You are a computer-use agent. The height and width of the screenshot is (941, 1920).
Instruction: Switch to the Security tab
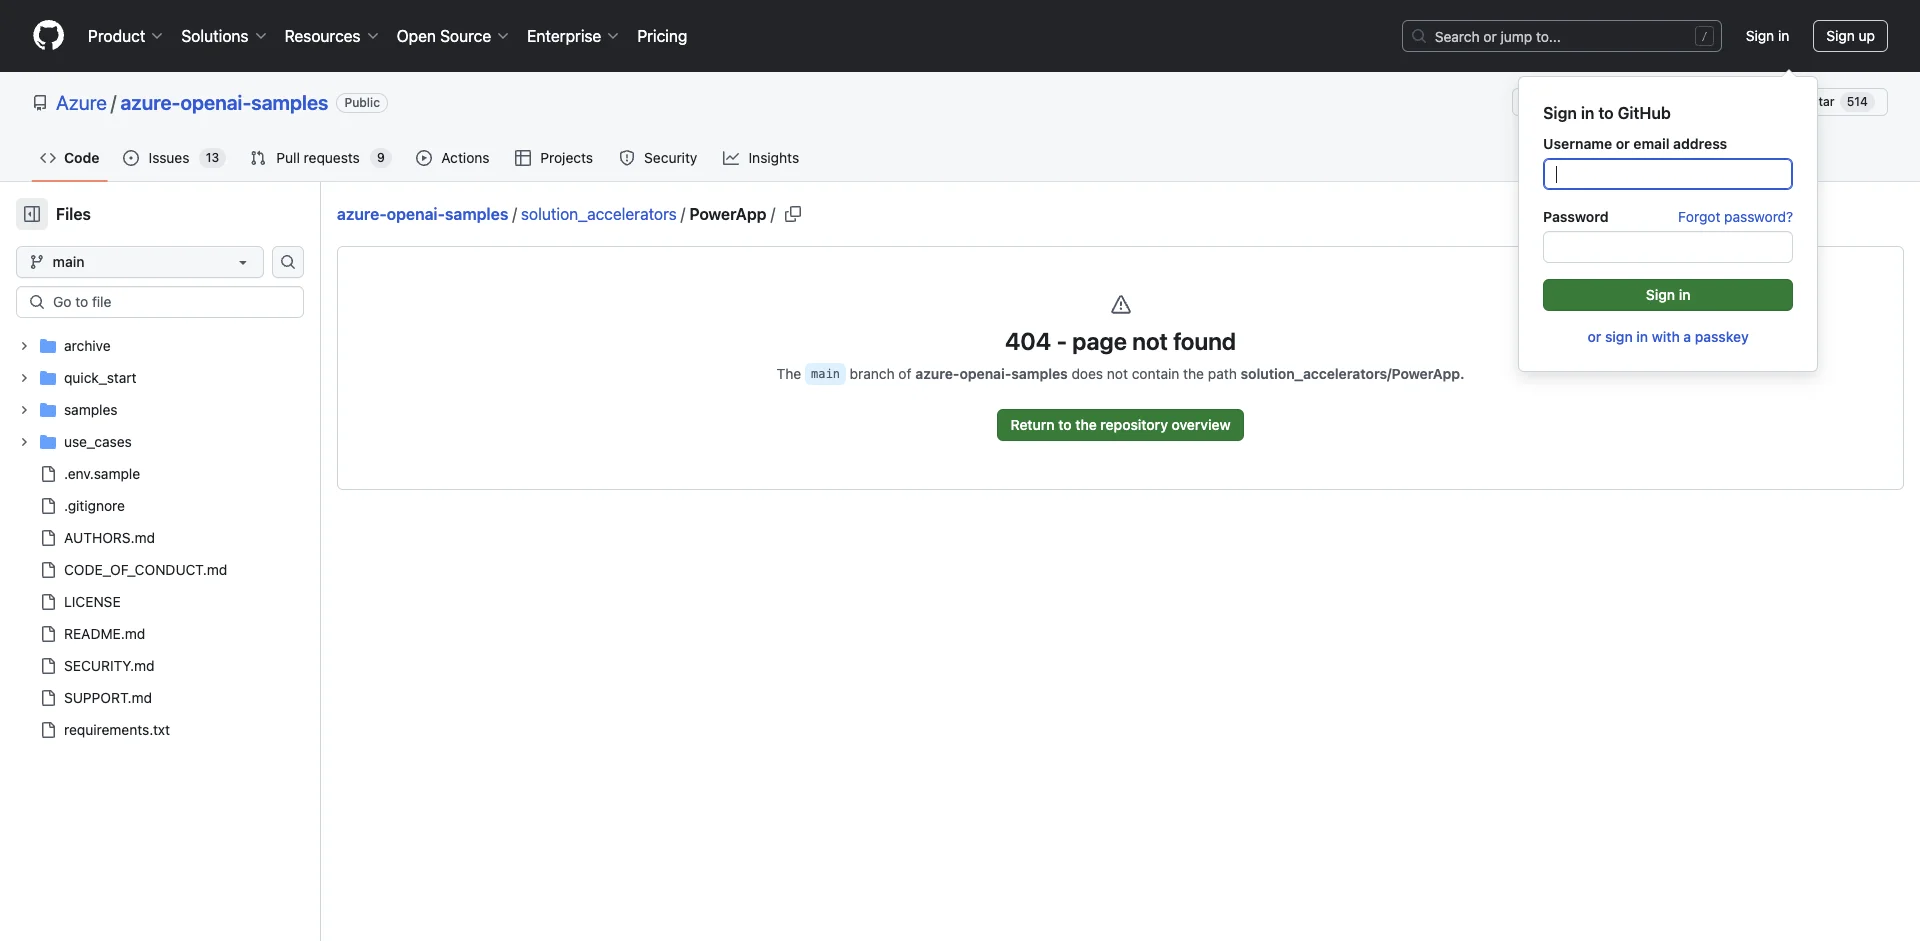click(x=658, y=158)
